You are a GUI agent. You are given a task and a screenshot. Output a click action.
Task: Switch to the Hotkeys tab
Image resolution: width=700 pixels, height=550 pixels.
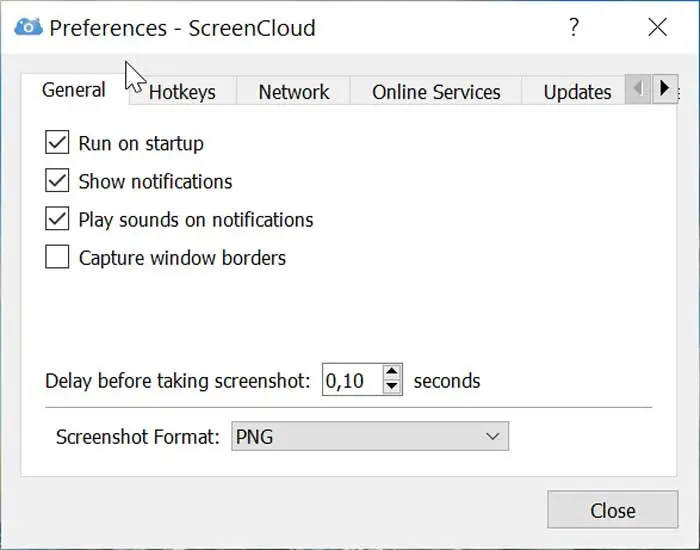[x=182, y=92]
